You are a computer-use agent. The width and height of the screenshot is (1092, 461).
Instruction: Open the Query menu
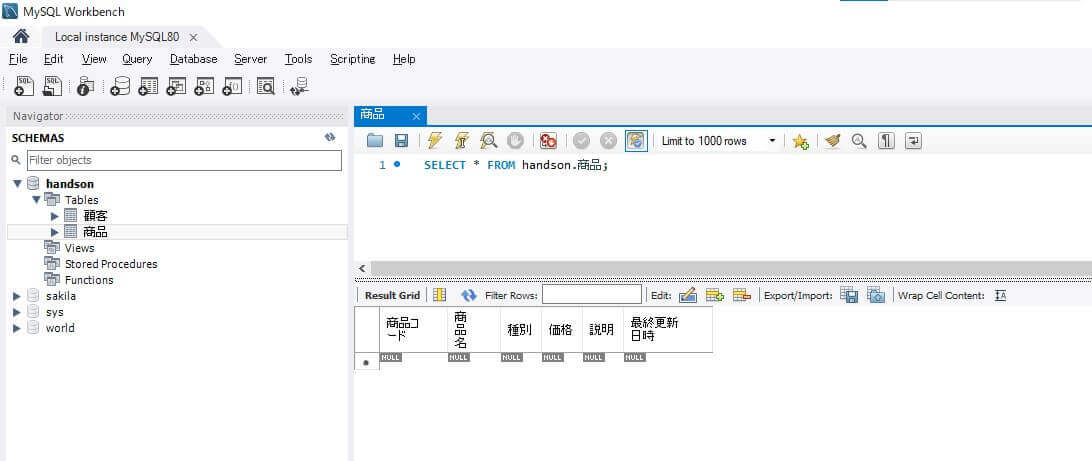pos(137,59)
